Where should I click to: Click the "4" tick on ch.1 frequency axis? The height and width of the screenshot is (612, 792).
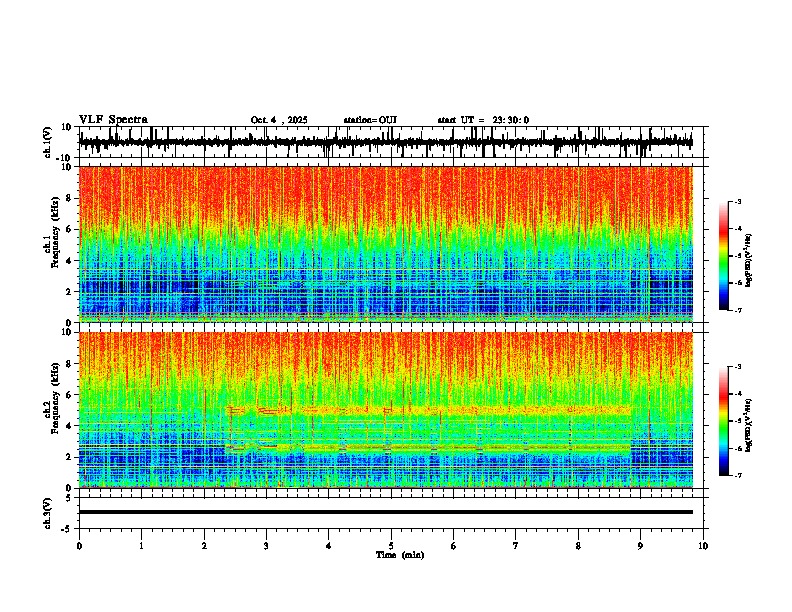69,261
